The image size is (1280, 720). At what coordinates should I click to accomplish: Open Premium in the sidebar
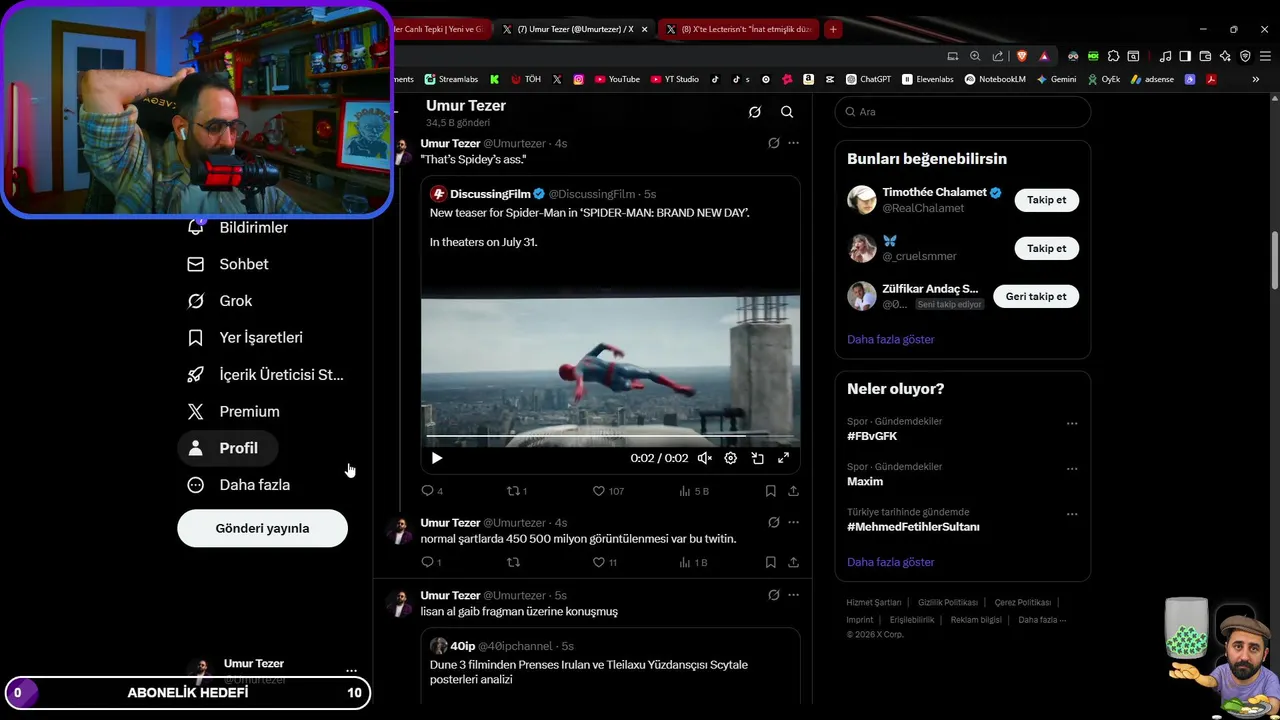(234, 411)
